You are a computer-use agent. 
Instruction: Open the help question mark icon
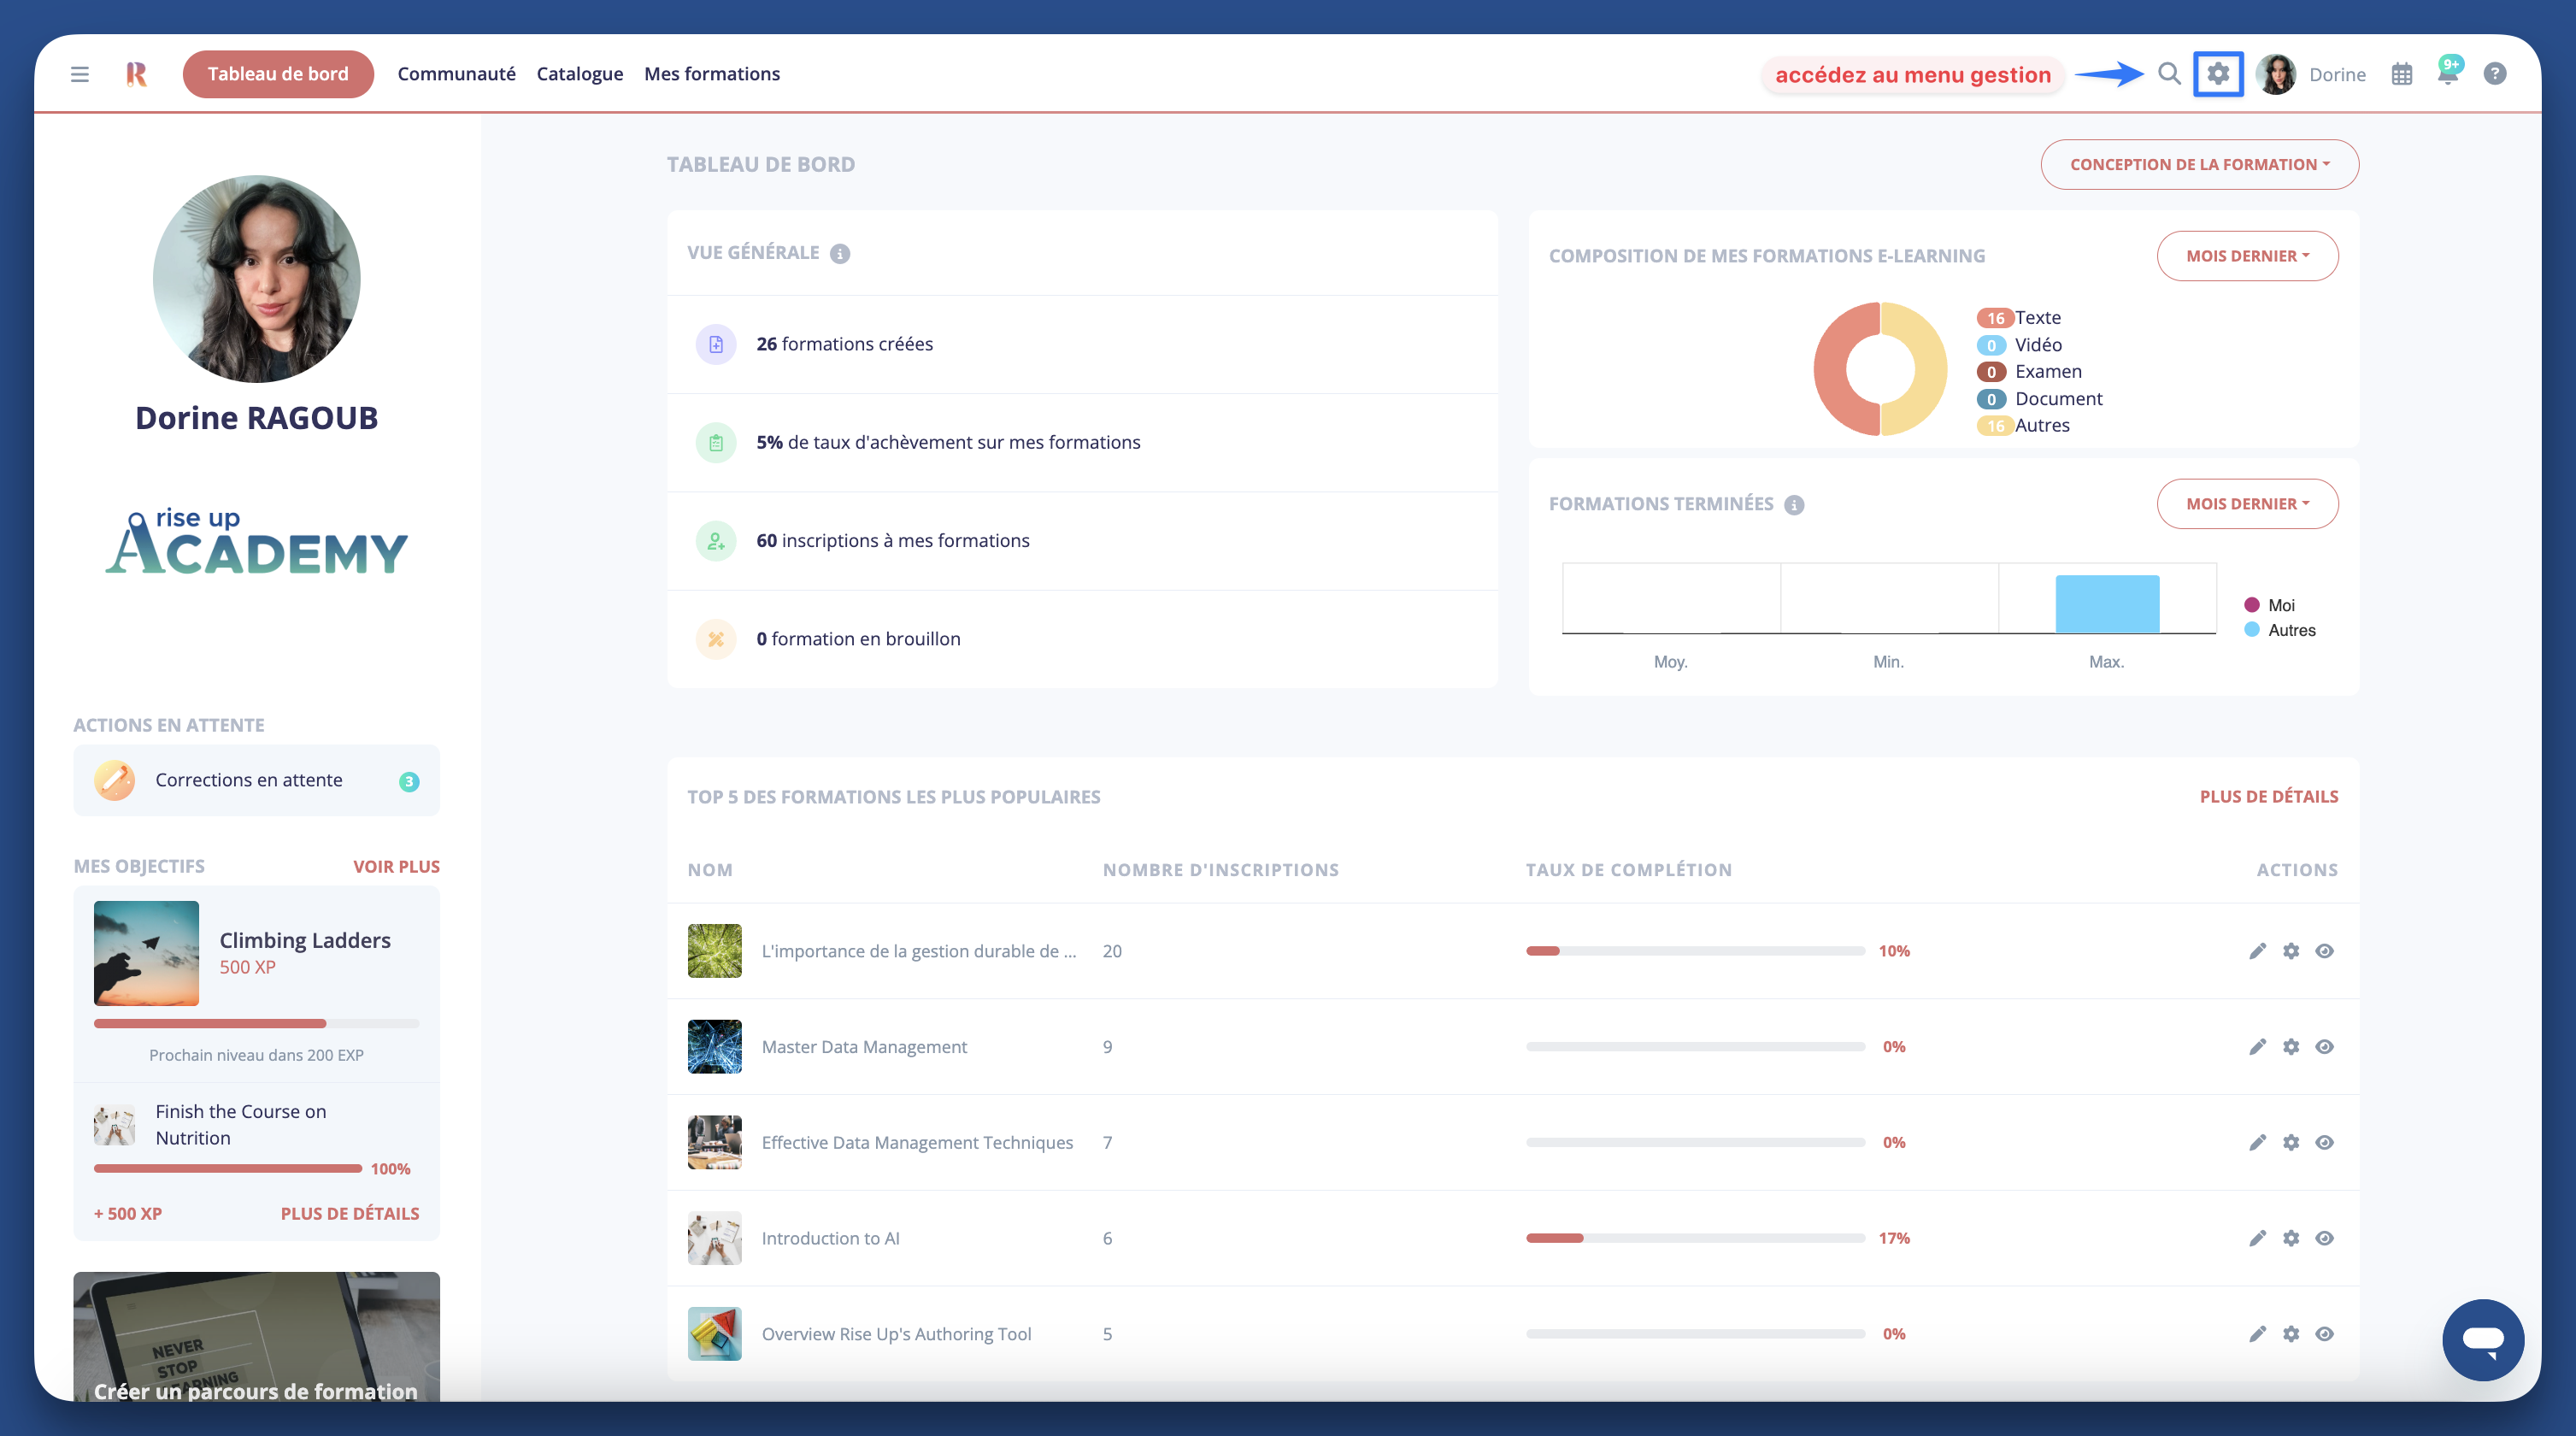2495,74
